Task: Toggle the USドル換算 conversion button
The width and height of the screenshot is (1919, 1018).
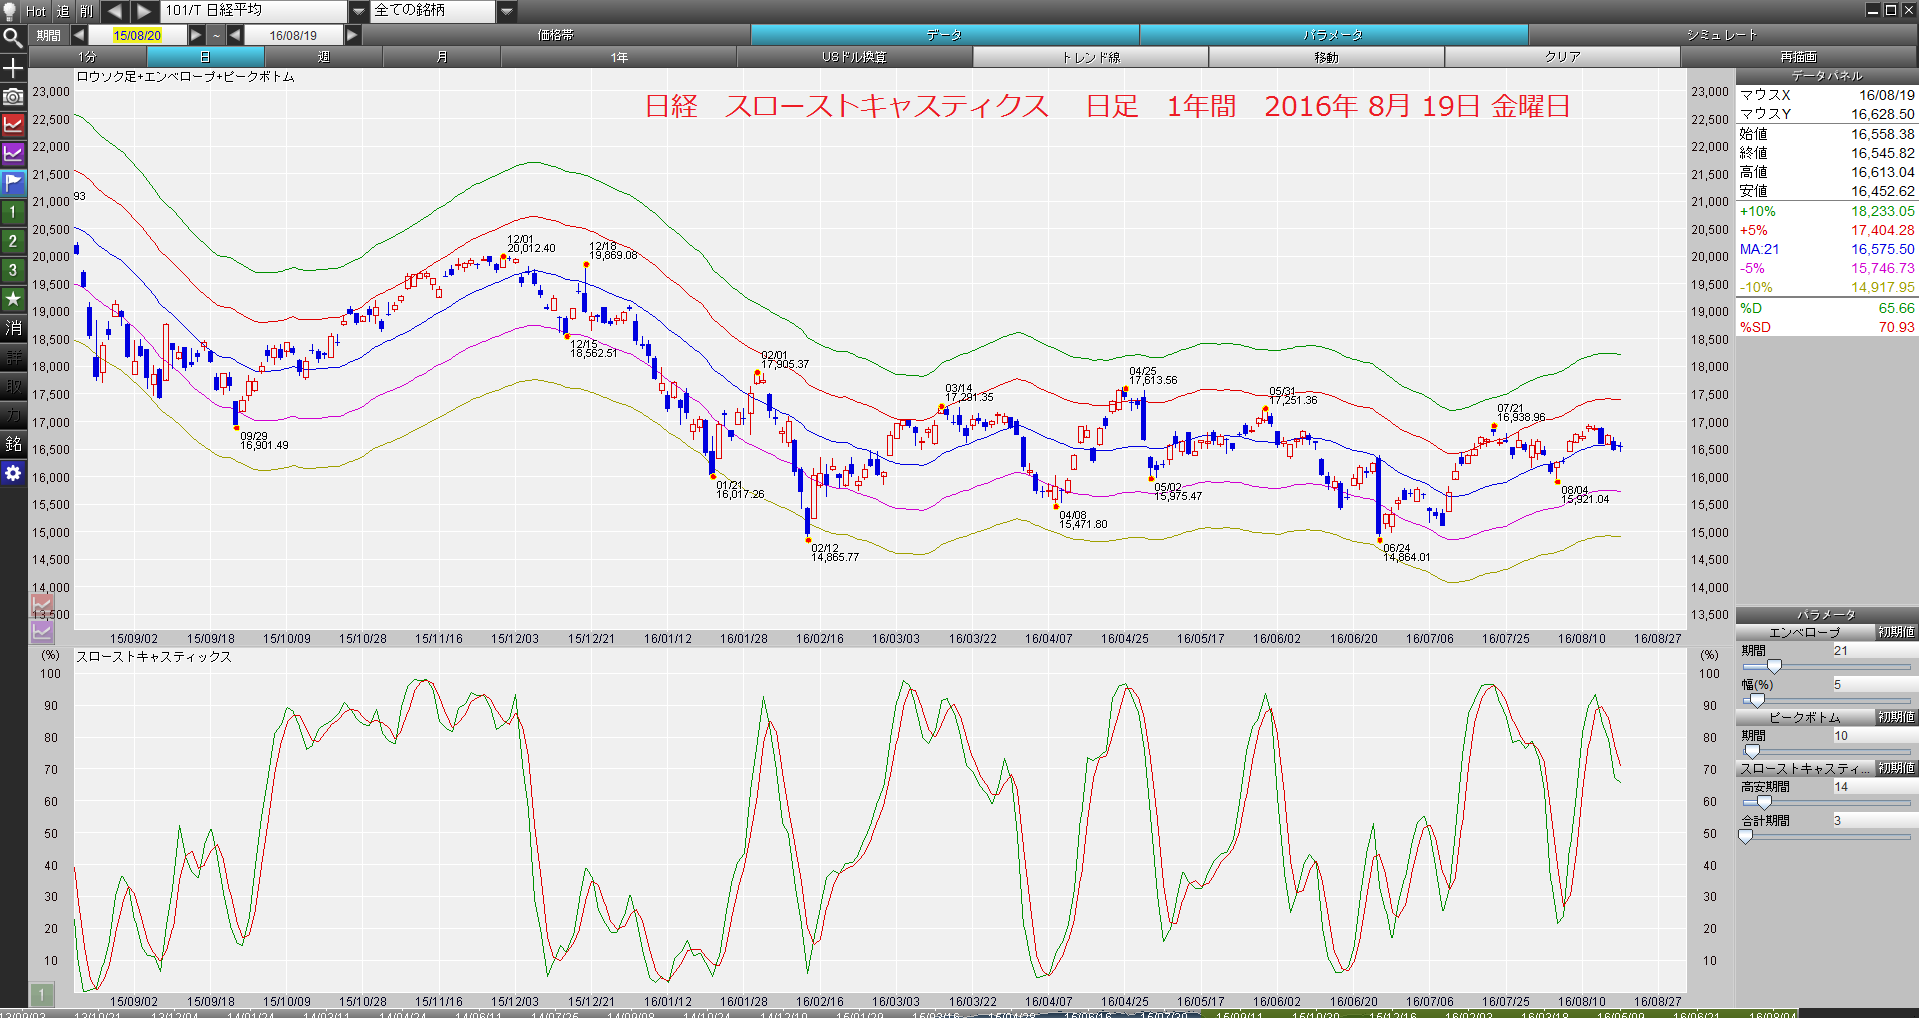Action: coord(855,57)
